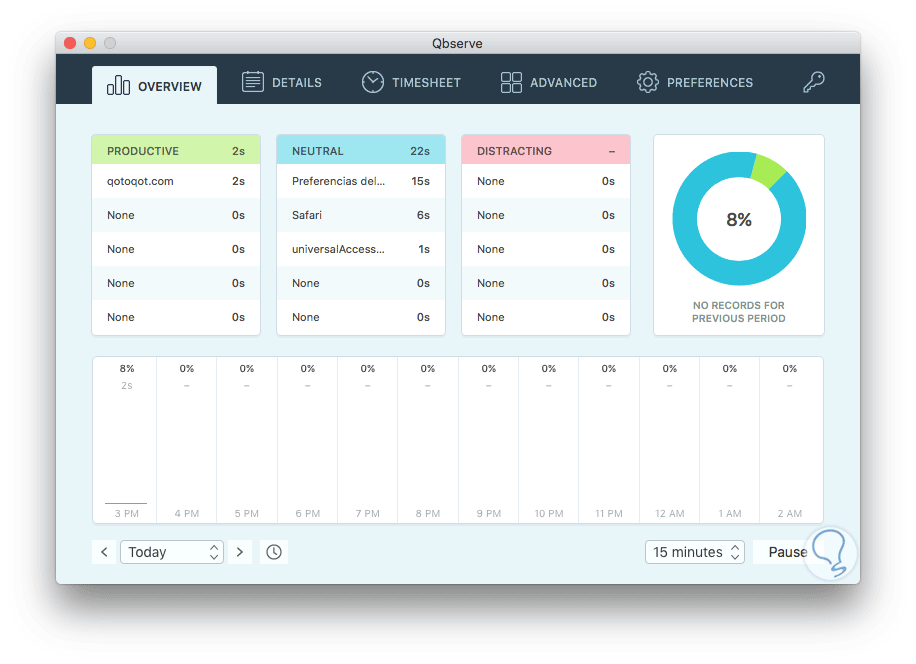
Task: Switch to the Details tab
Action: click(x=282, y=82)
